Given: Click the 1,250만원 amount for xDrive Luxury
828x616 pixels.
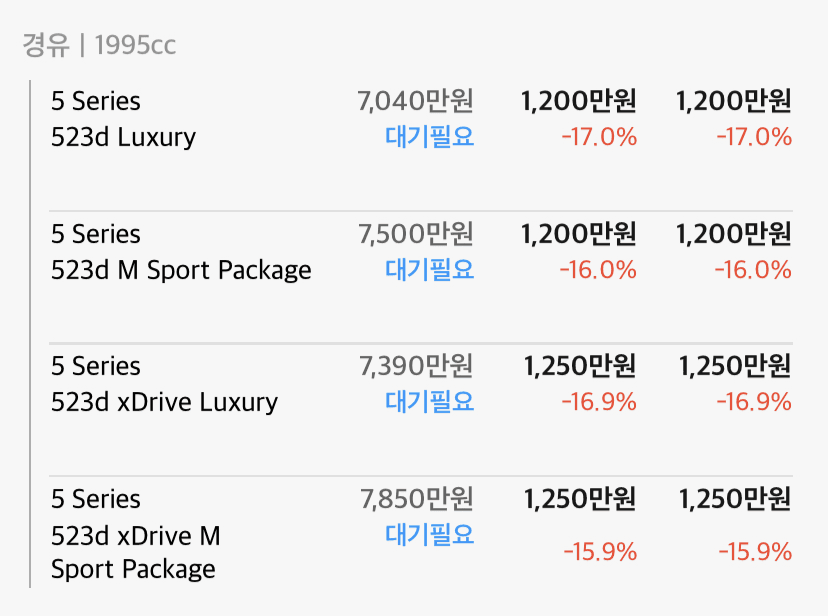Looking at the screenshot, I should [578, 366].
